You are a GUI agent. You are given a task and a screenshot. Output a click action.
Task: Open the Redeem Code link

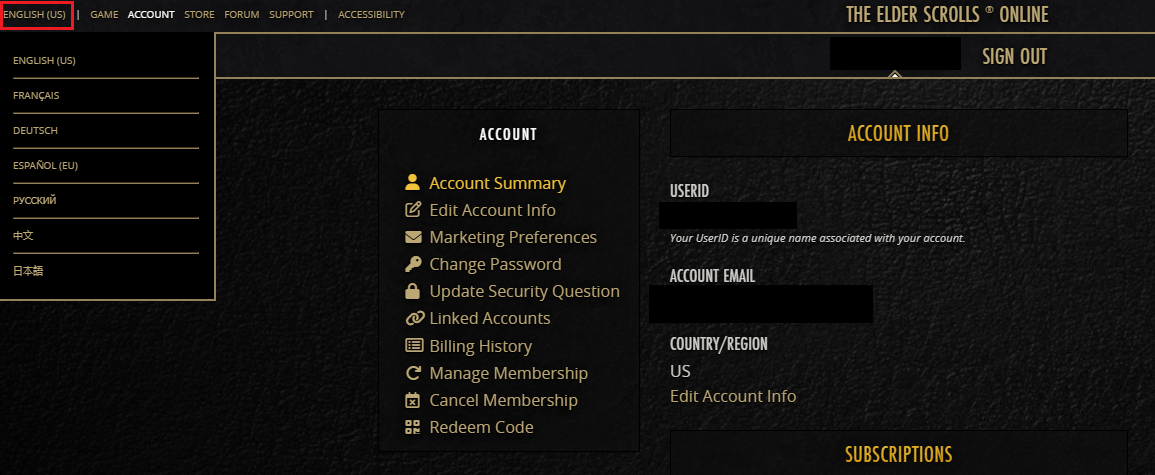point(481,427)
